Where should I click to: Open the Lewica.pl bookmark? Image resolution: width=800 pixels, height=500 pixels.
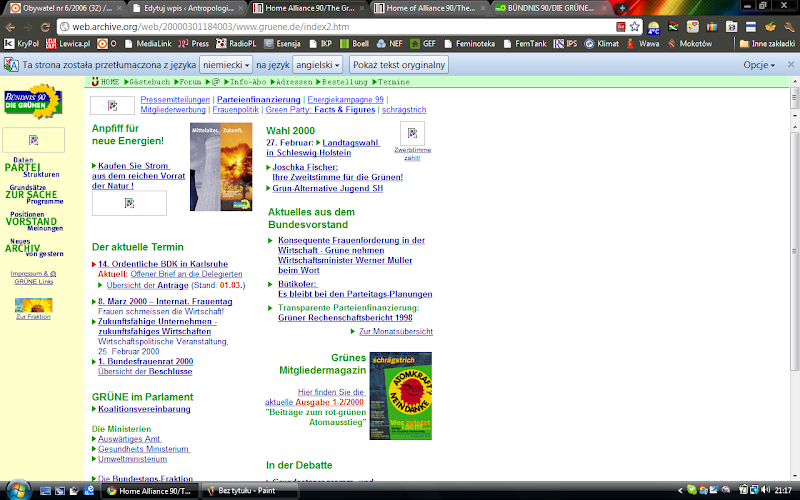[x=68, y=44]
